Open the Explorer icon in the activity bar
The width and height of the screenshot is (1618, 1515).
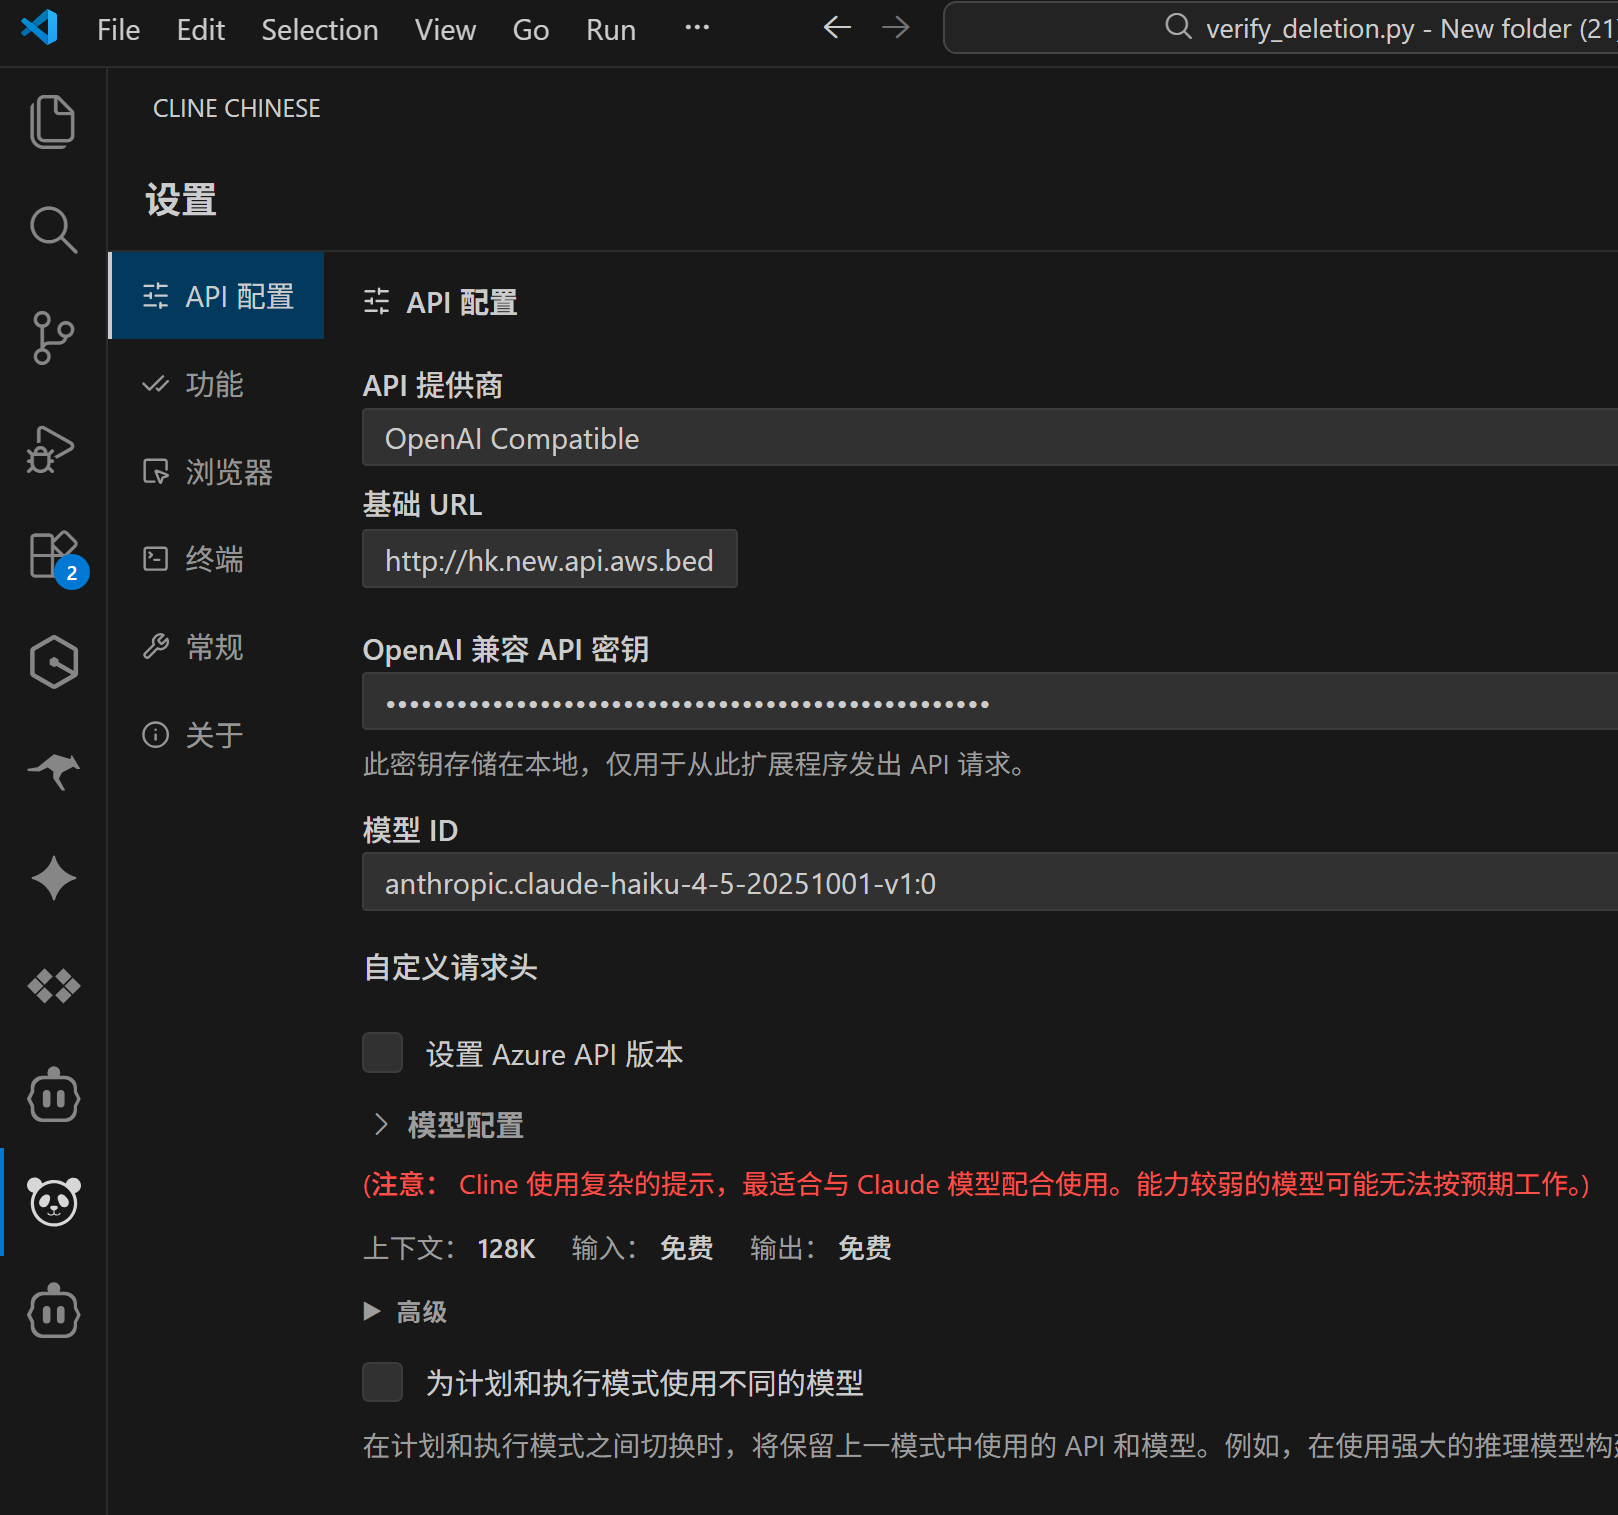point(53,120)
